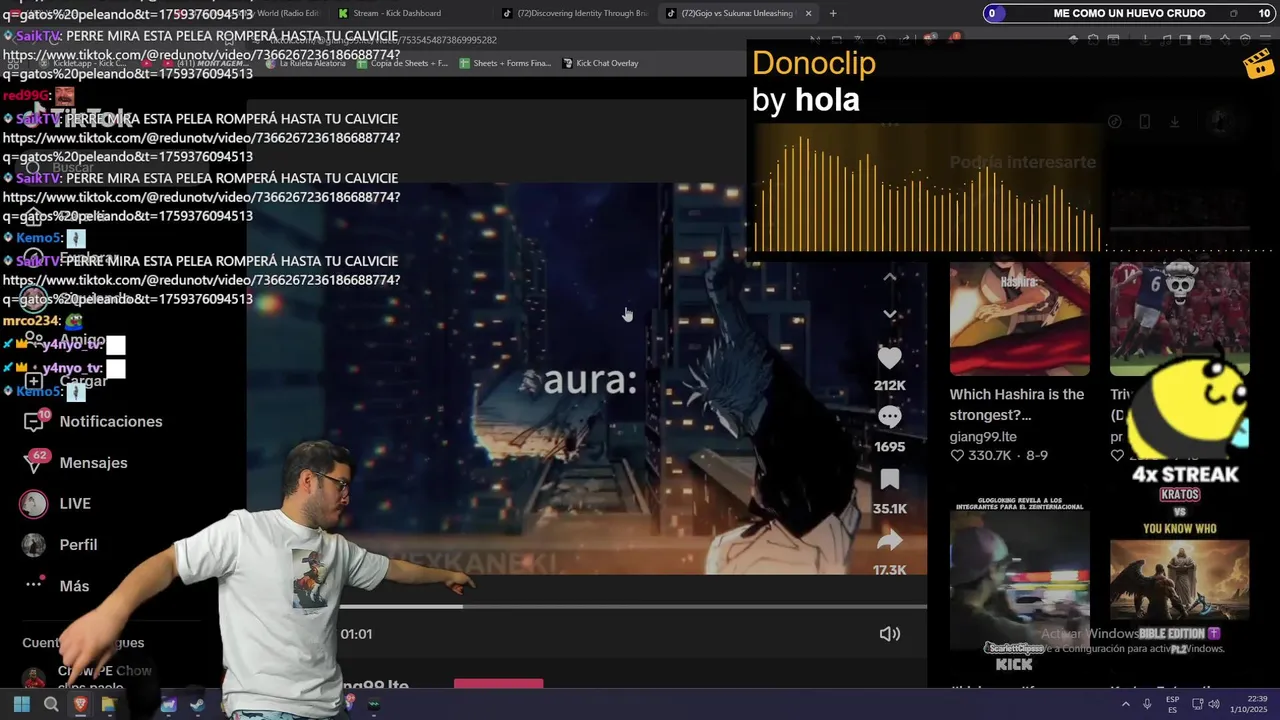
Task: Click the Brave browser taskbar icon
Action: [x=80, y=704]
